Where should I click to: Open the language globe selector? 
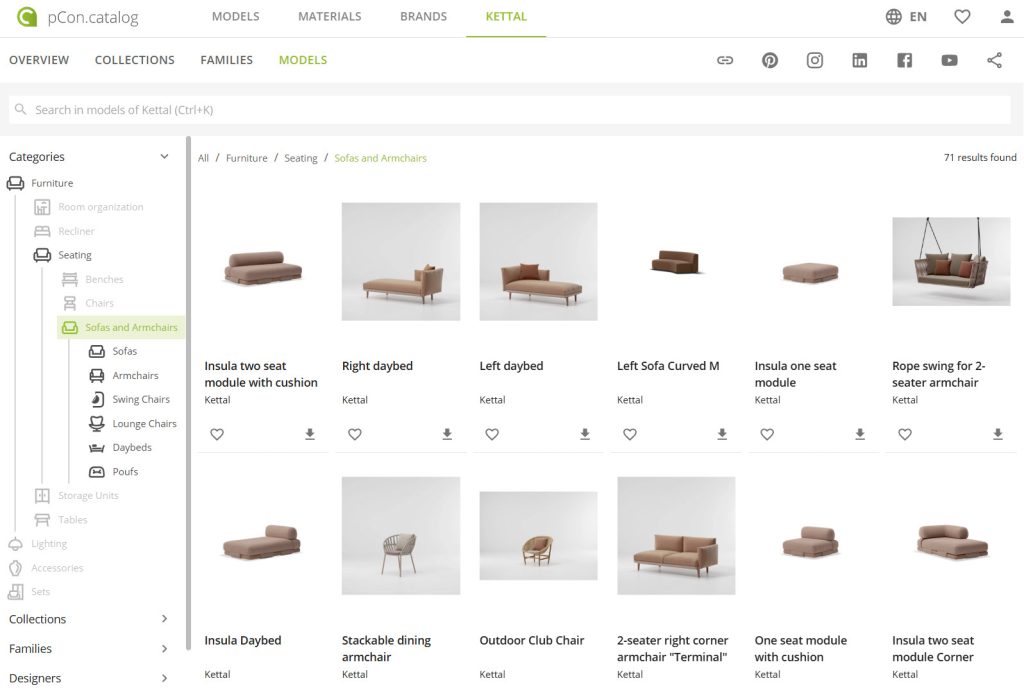click(x=893, y=16)
